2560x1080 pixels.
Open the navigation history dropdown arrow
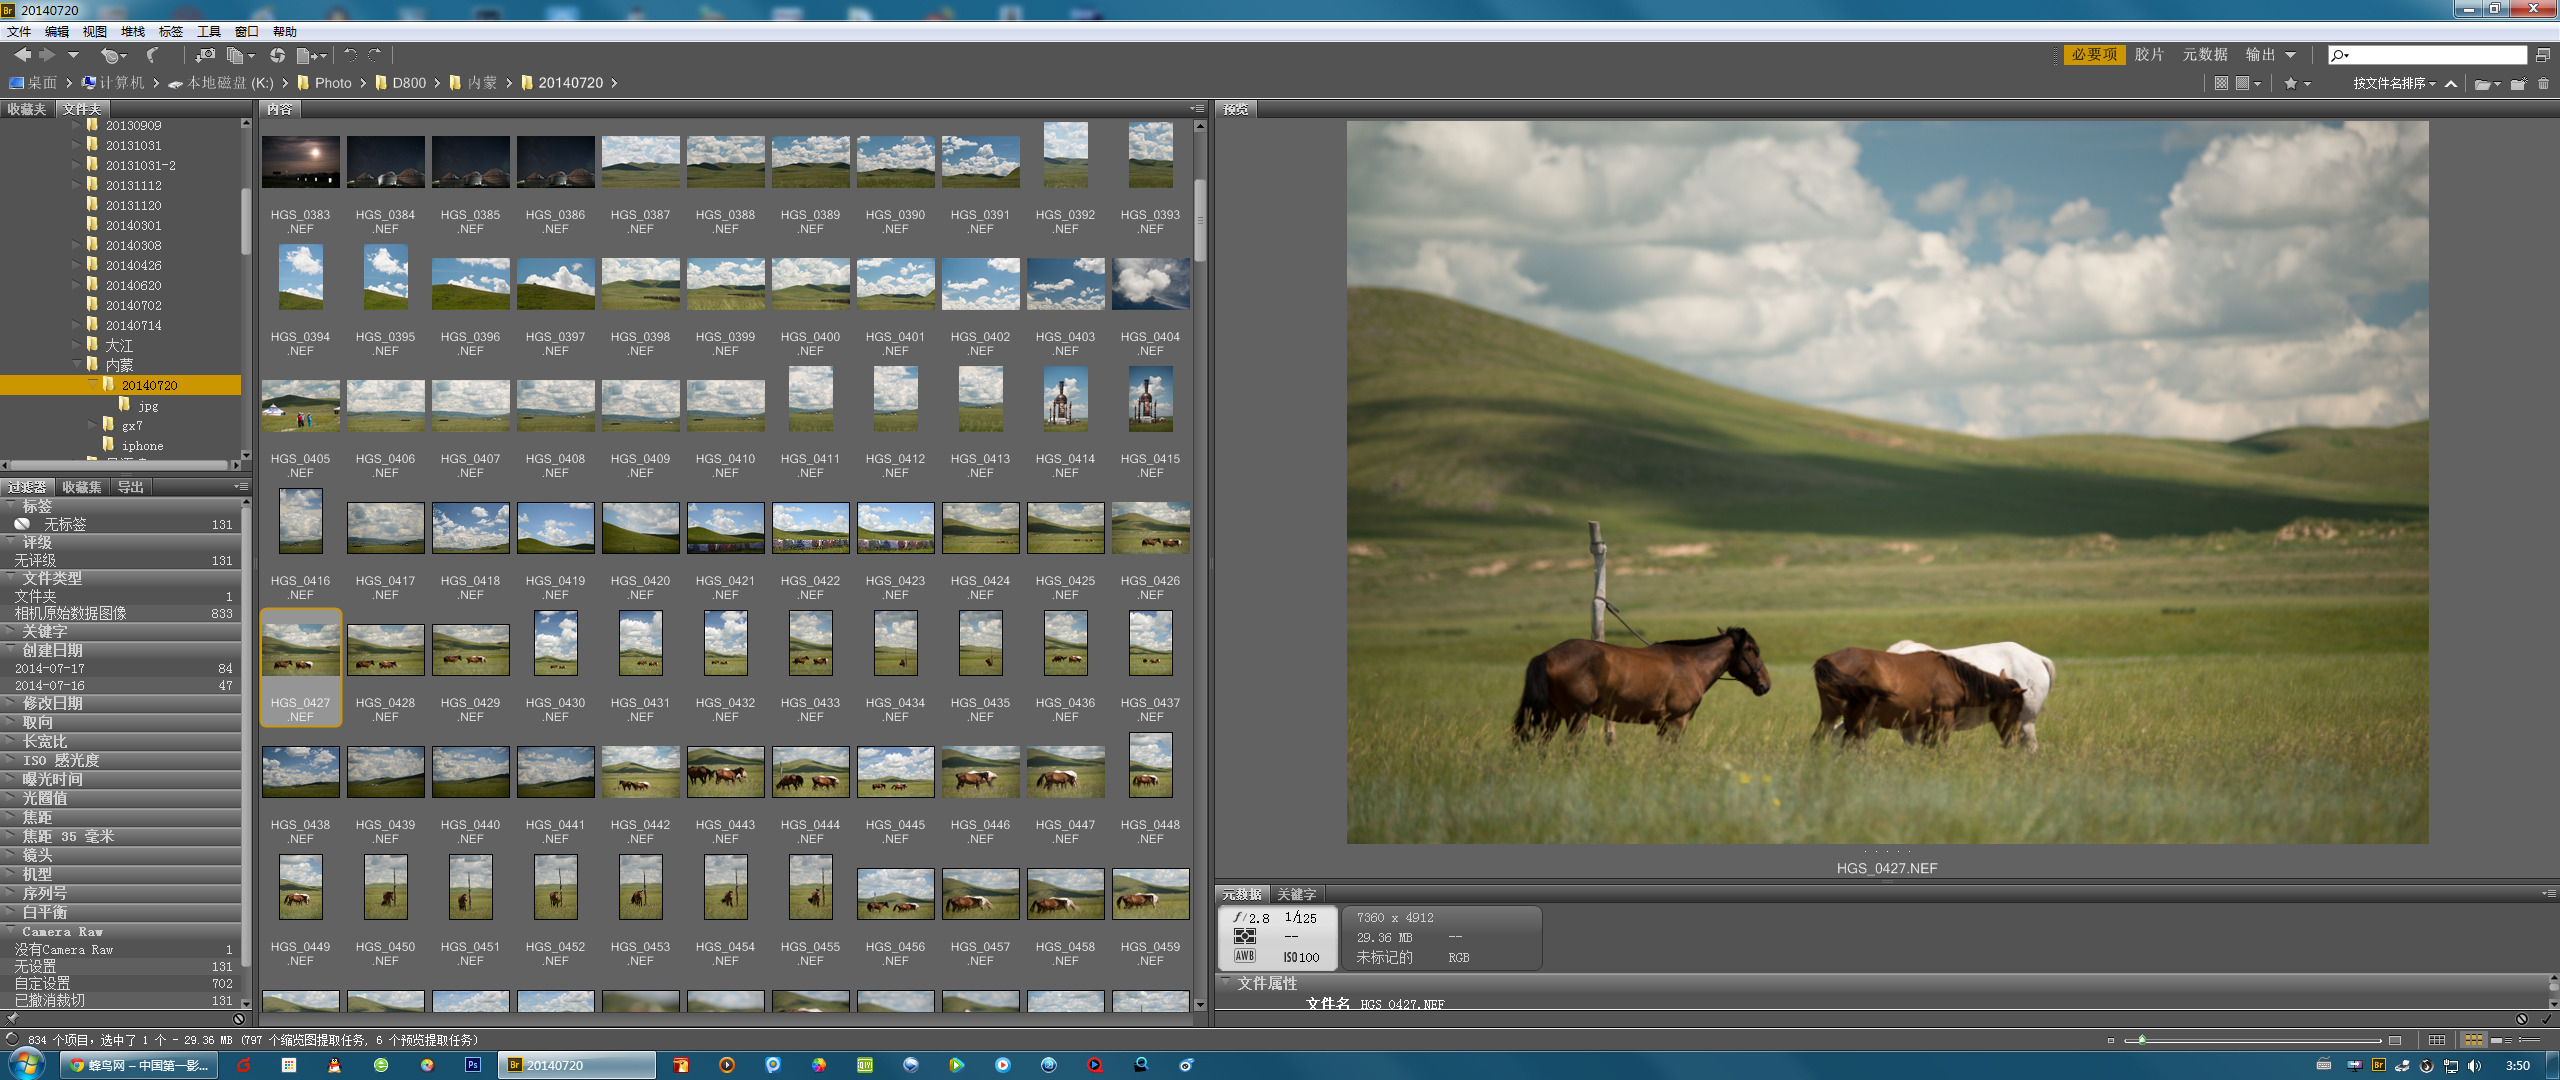(x=73, y=55)
